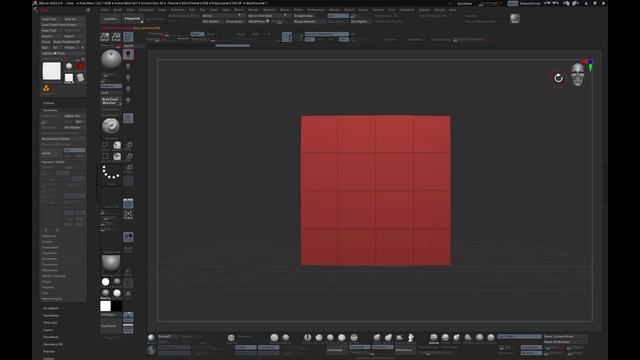Expand the Subtool sub-palette
The width and height of the screenshot is (640, 360).
point(49,103)
